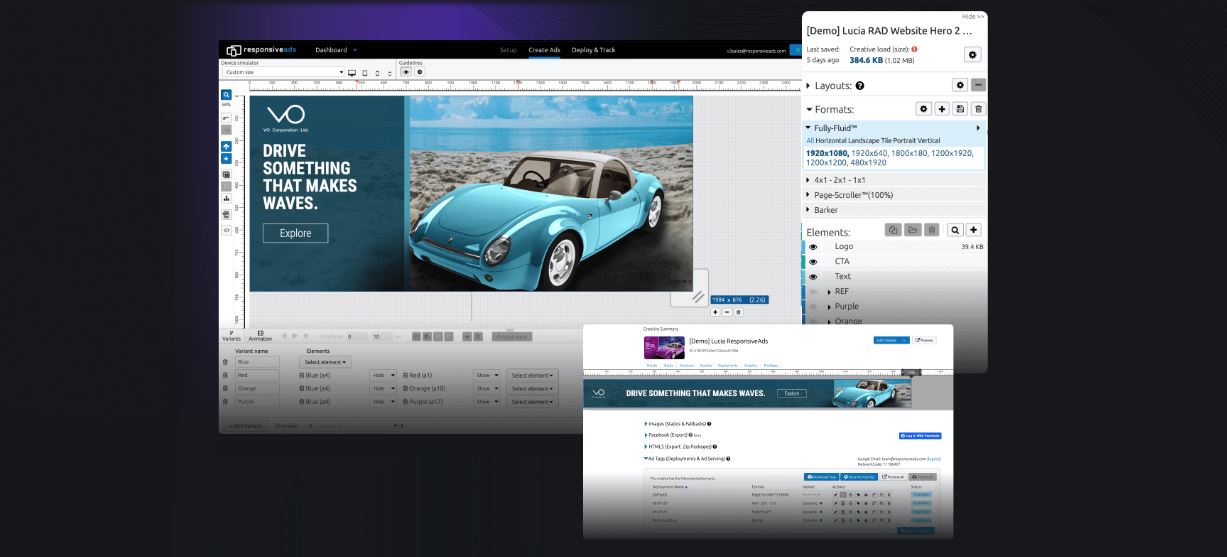Save formats with floppy disk icon
This screenshot has width=1227, height=557.
tap(960, 109)
